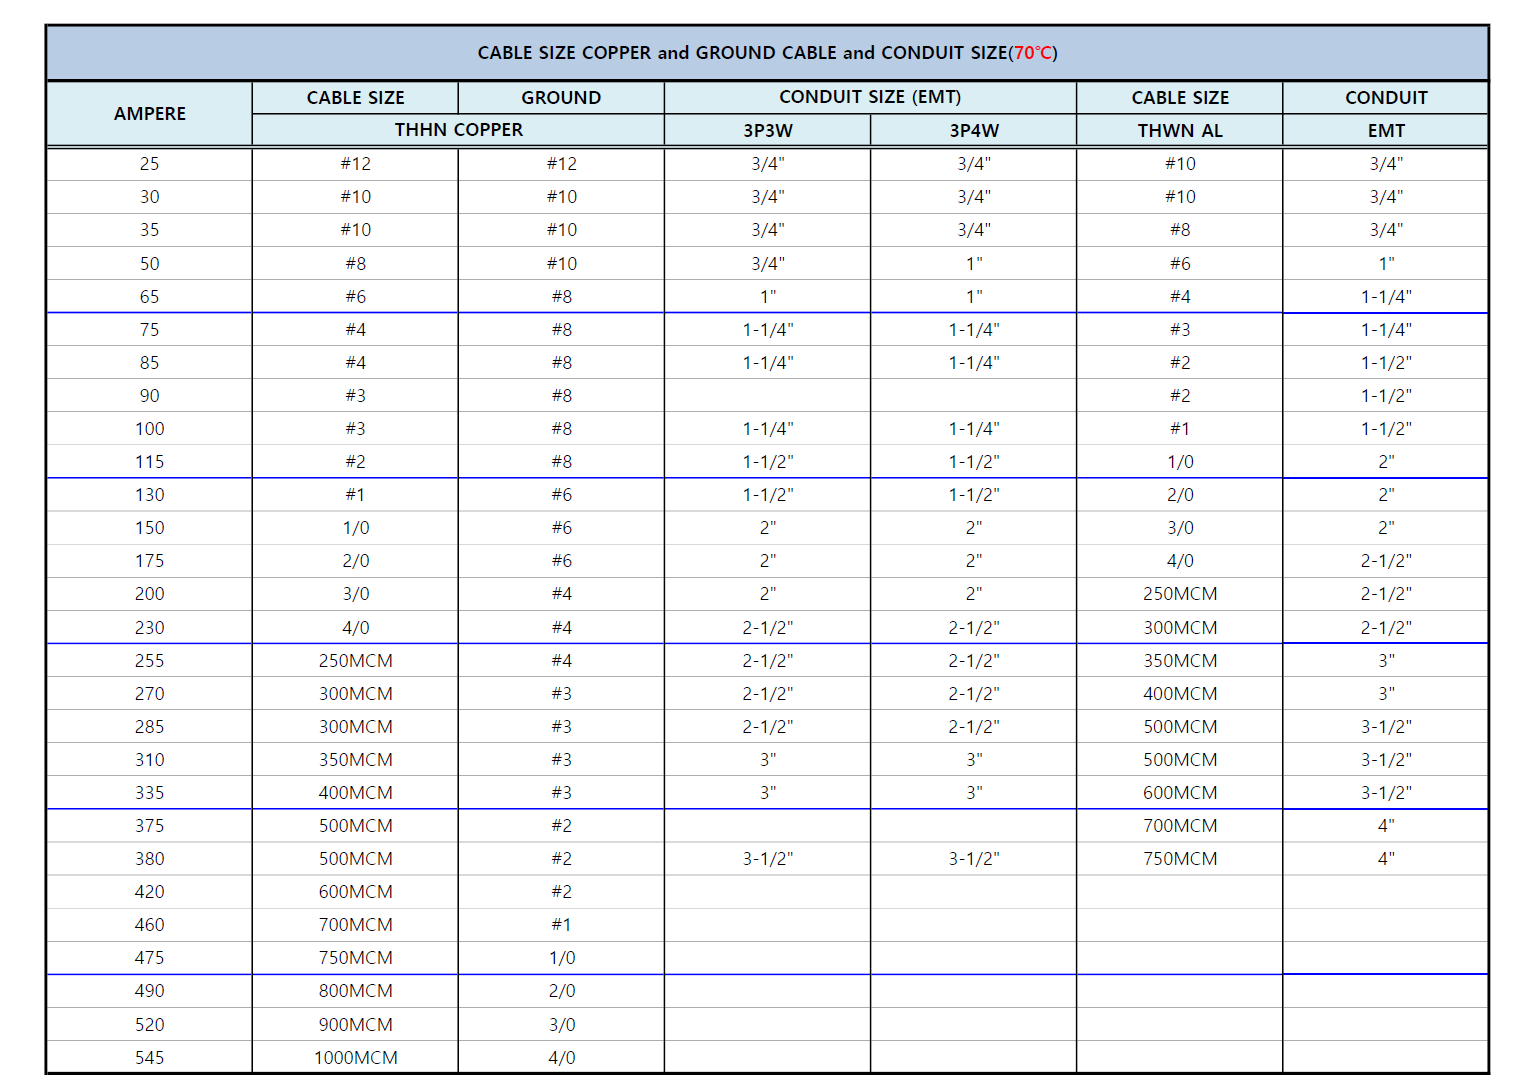The height and width of the screenshot is (1077, 1523).
Task: Click aluminum cable size 600MCM
Action: [x=1180, y=793]
